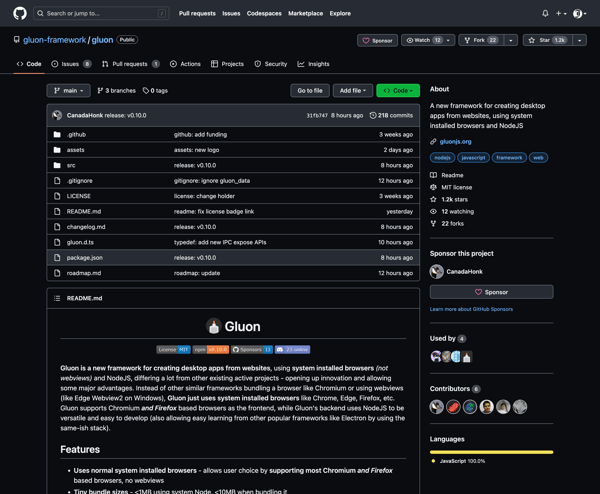This screenshot has height=494, width=600.
Task: View the 0 tags link
Action: point(155,91)
